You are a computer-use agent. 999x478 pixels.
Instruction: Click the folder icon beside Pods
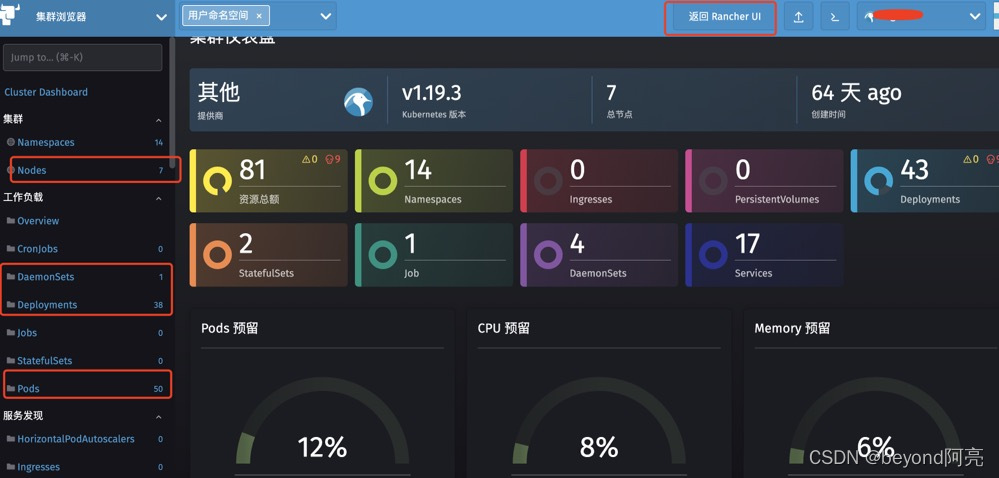10,389
